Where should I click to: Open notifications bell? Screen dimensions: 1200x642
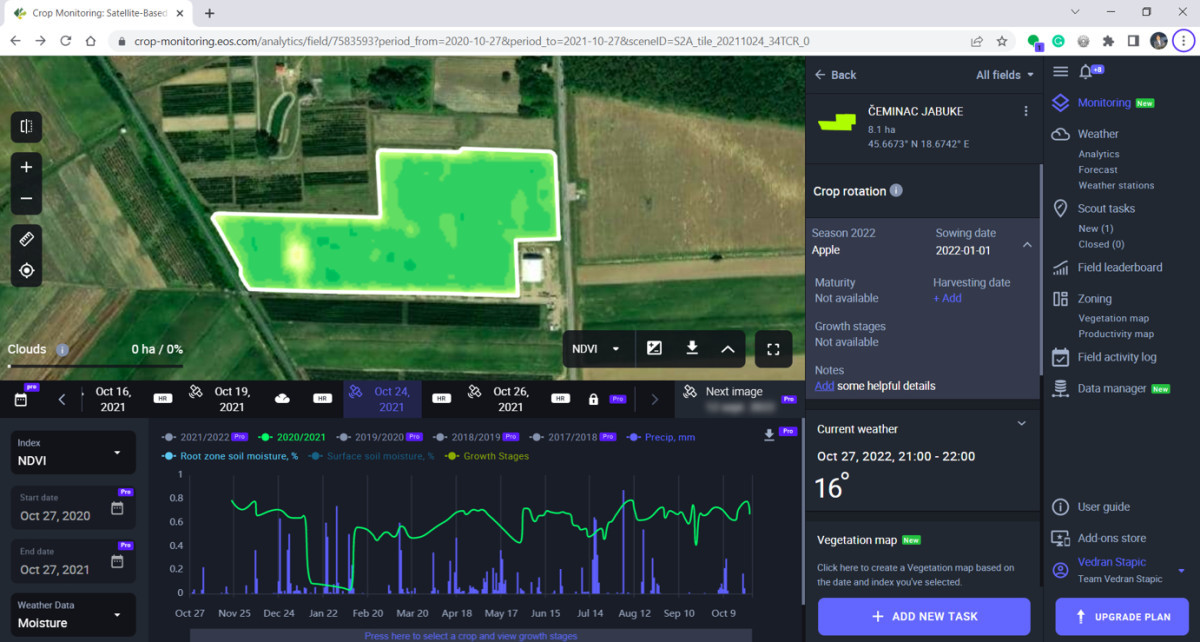pos(1087,72)
